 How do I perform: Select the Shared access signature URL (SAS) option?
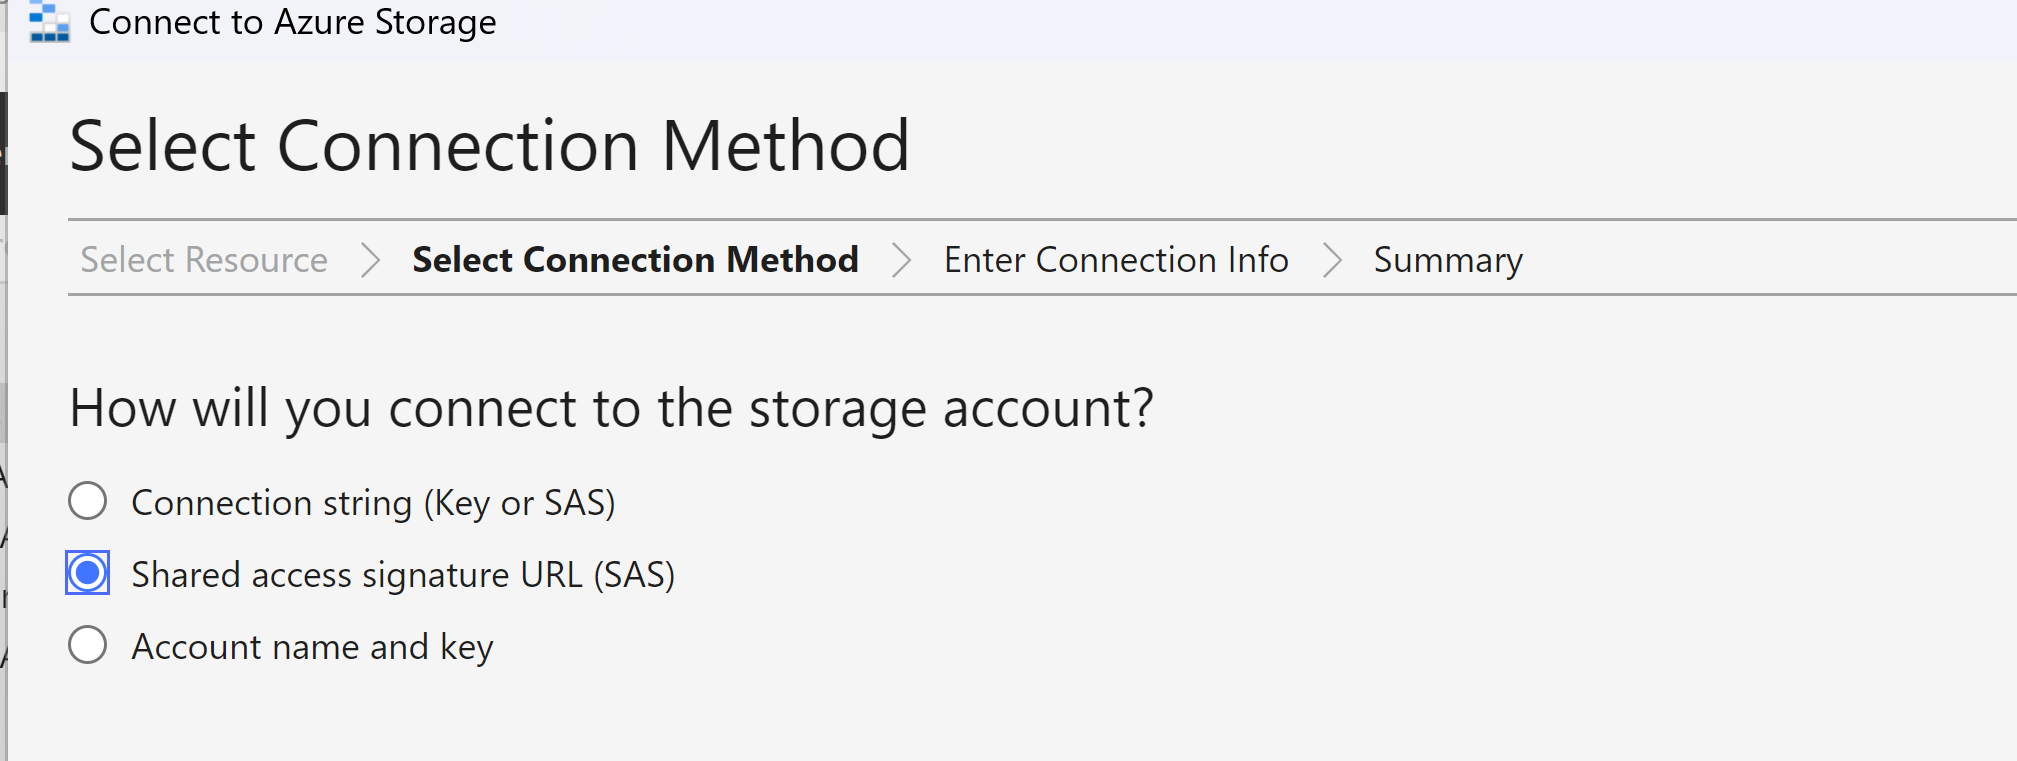(87, 573)
